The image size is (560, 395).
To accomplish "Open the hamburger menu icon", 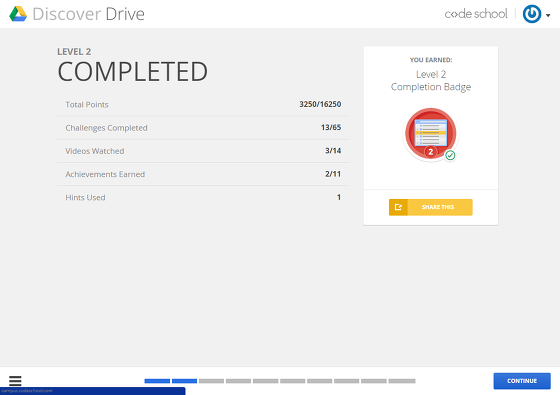I will [15, 381].
